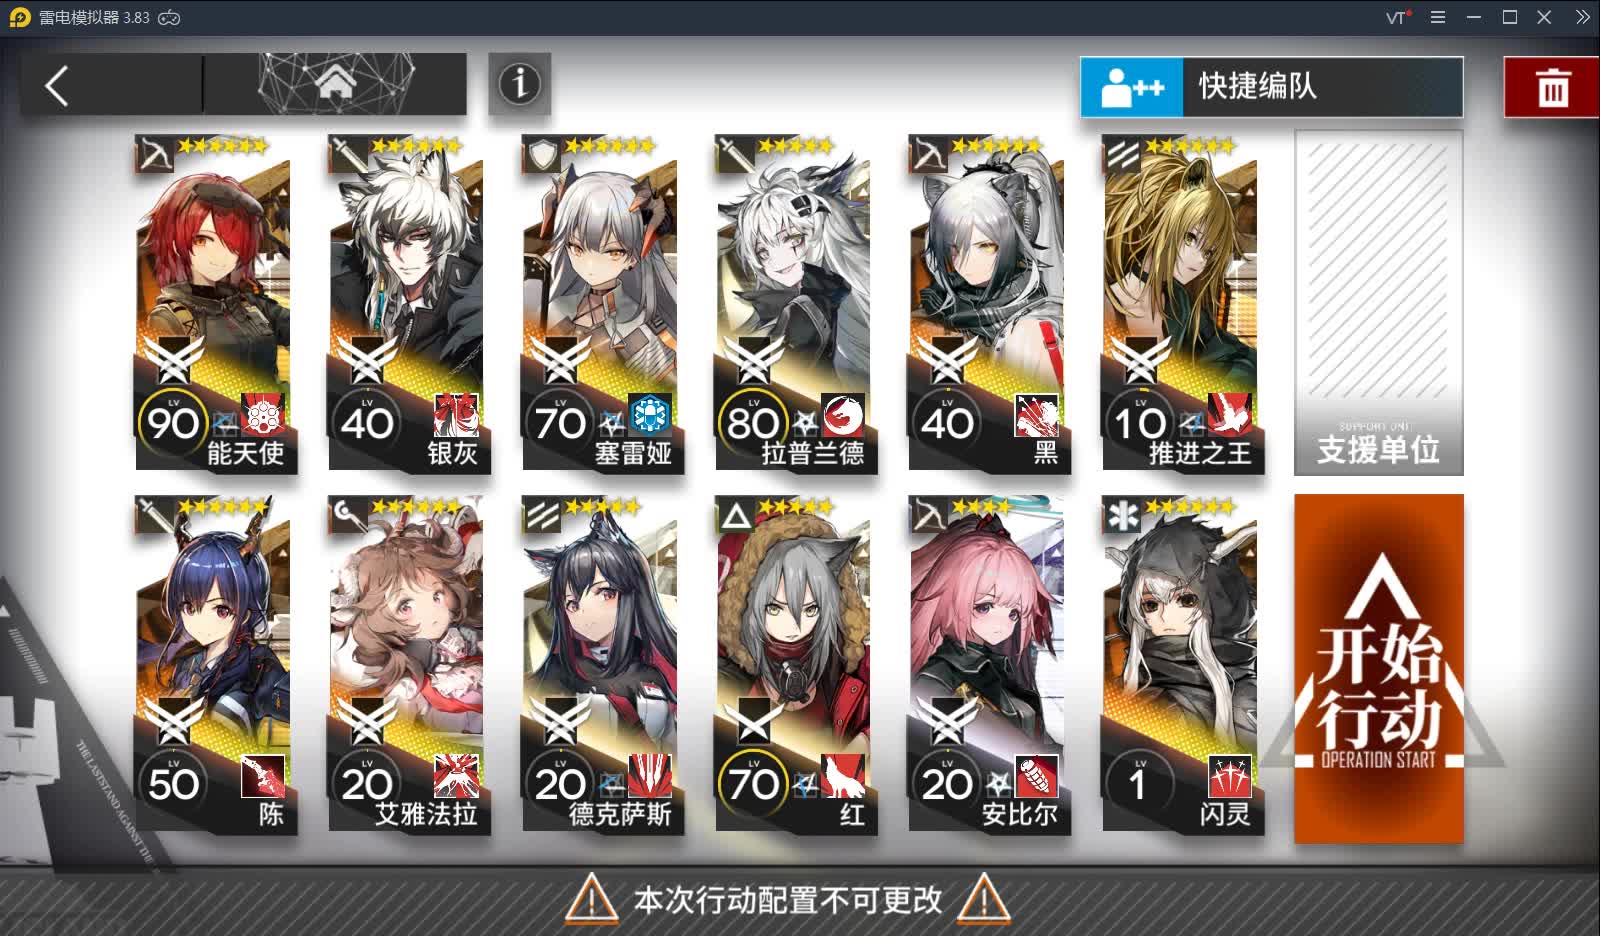This screenshot has width=1600, height=936.
Task: Start operation with 开始行动 button
Action: (x=1379, y=668)
